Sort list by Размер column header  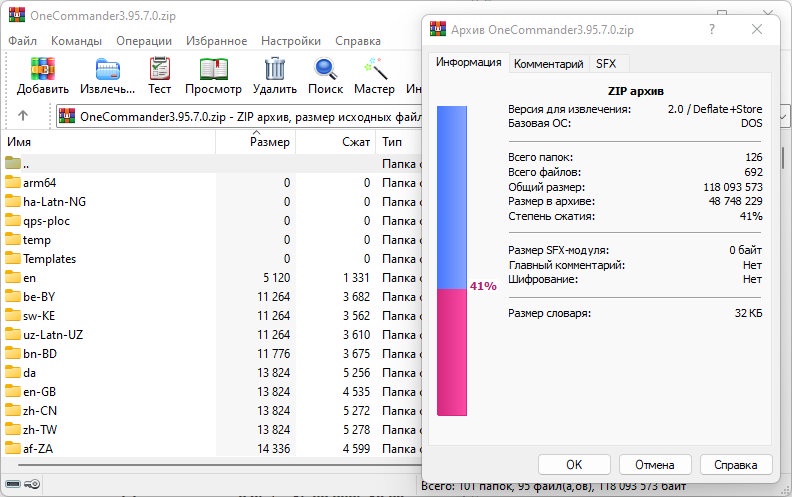(270, 142)
